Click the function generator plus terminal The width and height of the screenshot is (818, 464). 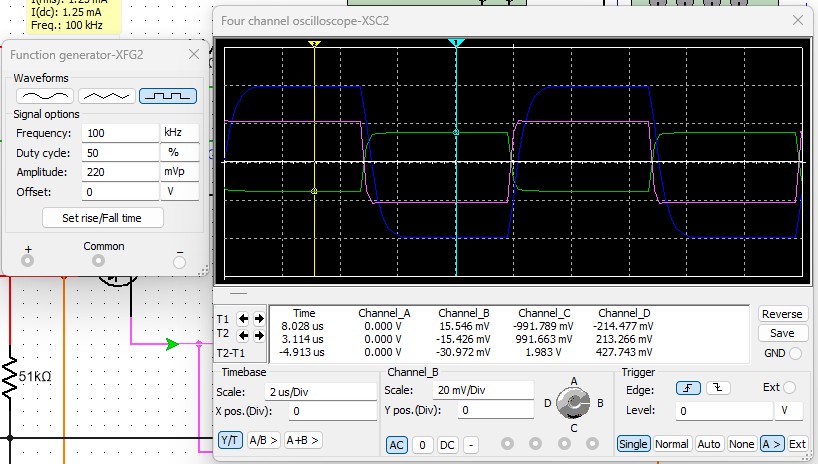(x=28, y=260)
